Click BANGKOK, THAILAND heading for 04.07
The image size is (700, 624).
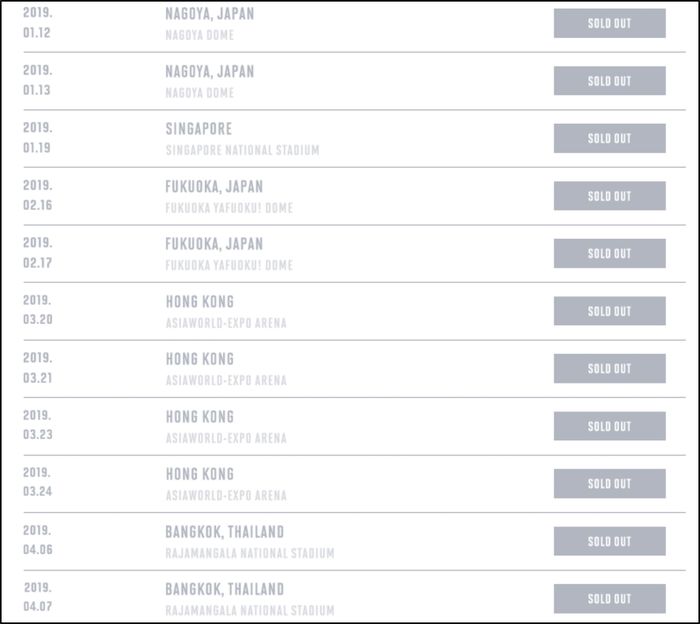[x=224, y=589]
